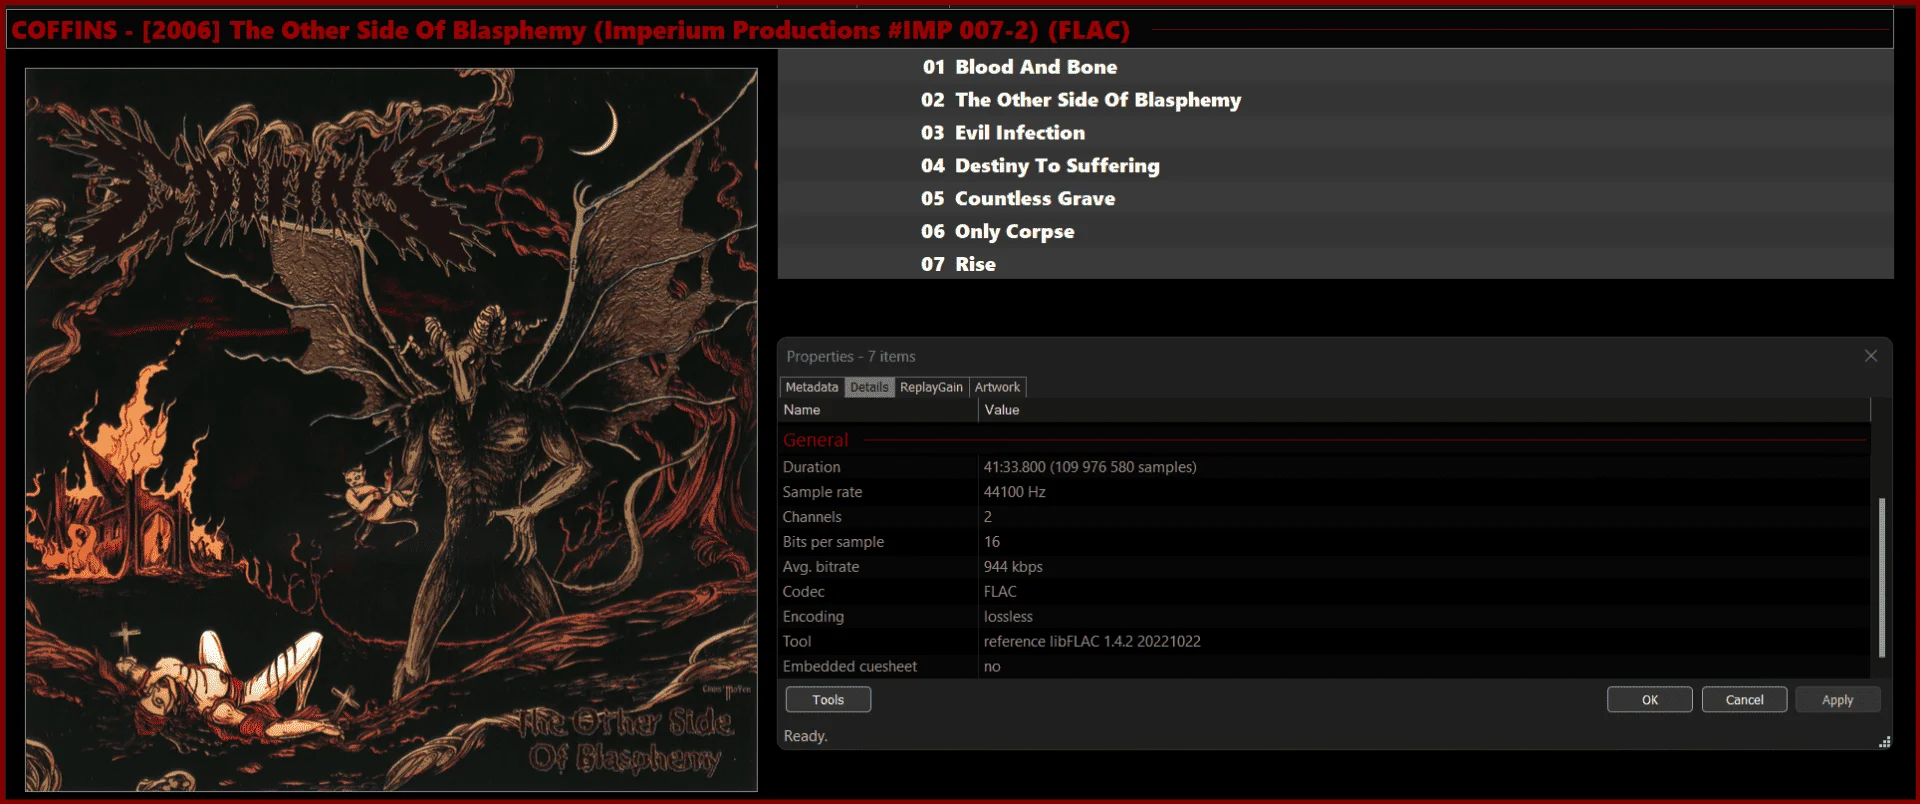Select the Codec row
Screen dimensions: 1920x804
coord(1324,592)
